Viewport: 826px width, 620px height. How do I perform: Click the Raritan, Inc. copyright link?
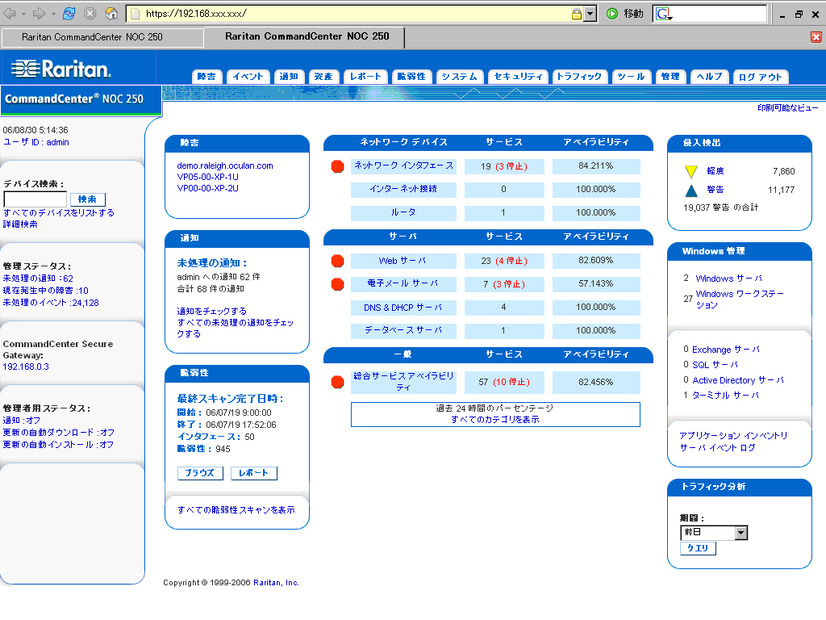[x=276, y=583]
